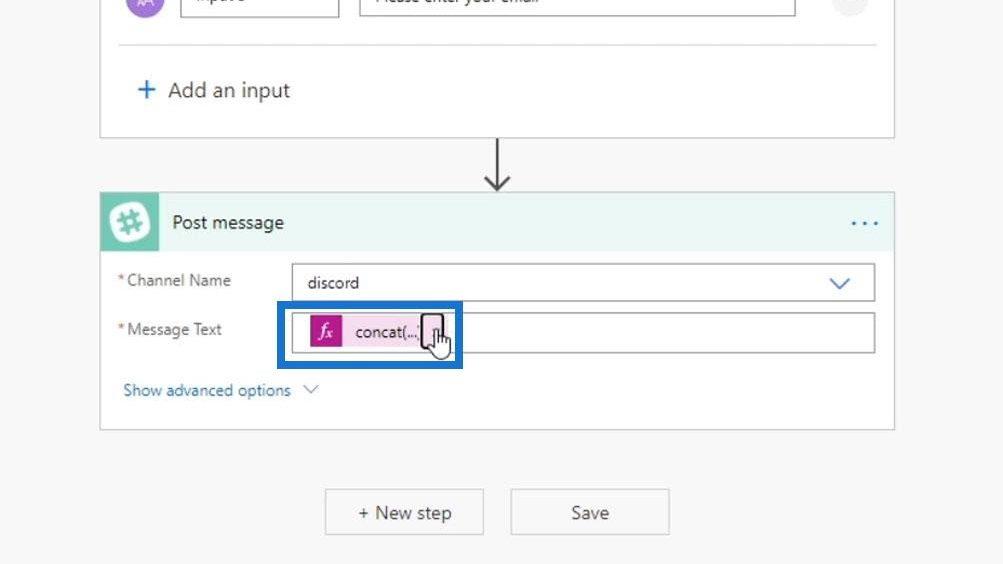The image size is (1003, 564).
Task: Click the purple text-input avatar icon at top
Action: [145, 6]
